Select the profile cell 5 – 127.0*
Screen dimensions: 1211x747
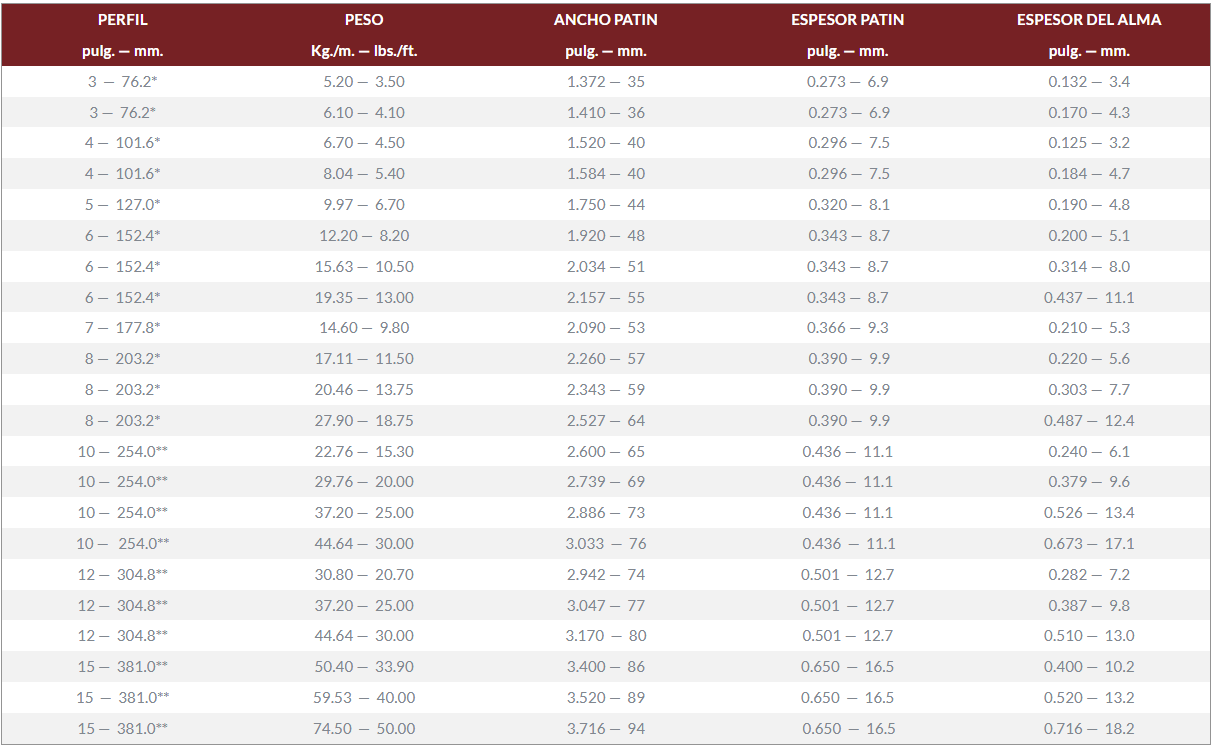click(x=122, y=205)
